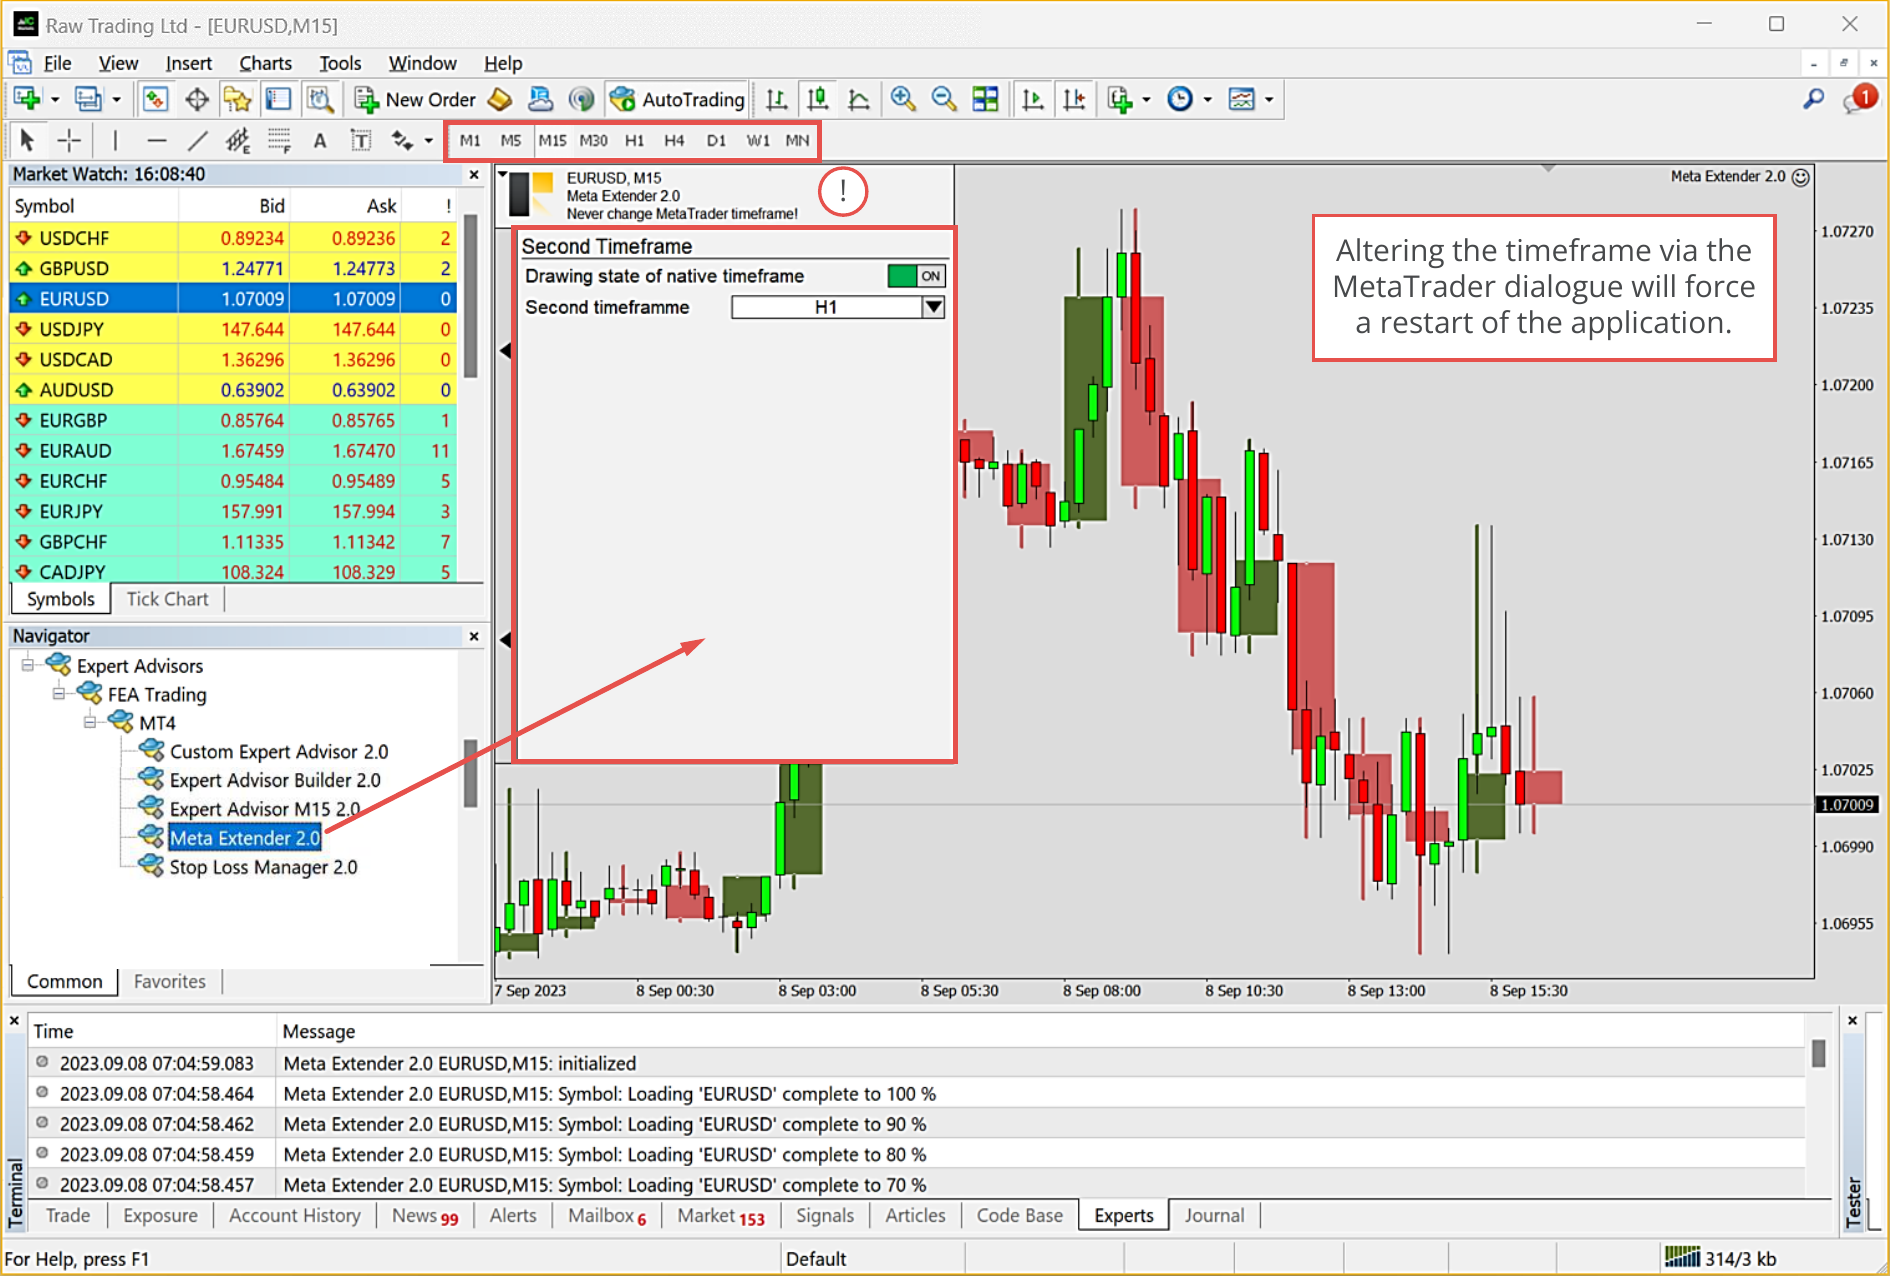Open the Periods clock icon
1890x1276 pixels.
tap(1180, 99)
